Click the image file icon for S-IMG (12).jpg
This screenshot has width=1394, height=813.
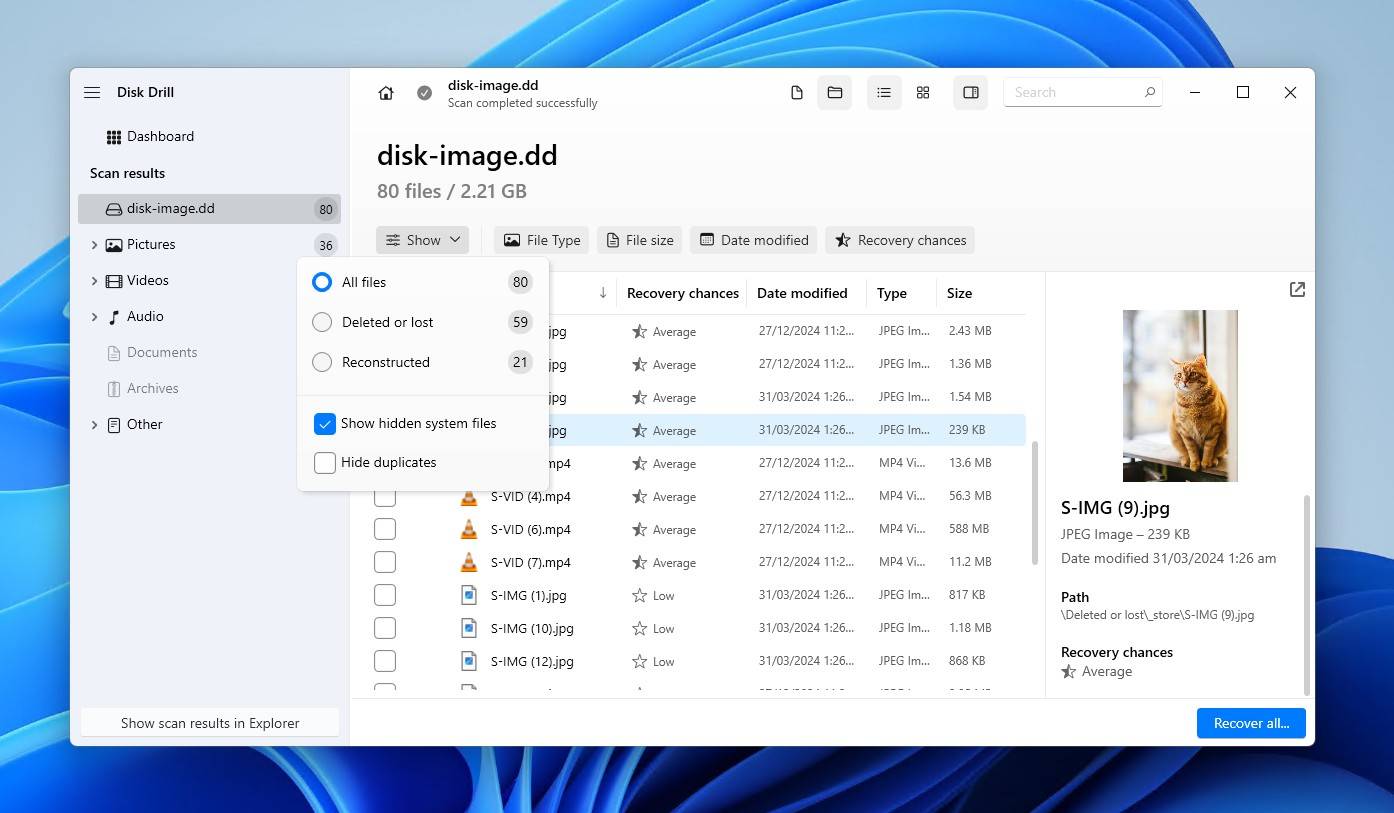[x=469, y=661]
